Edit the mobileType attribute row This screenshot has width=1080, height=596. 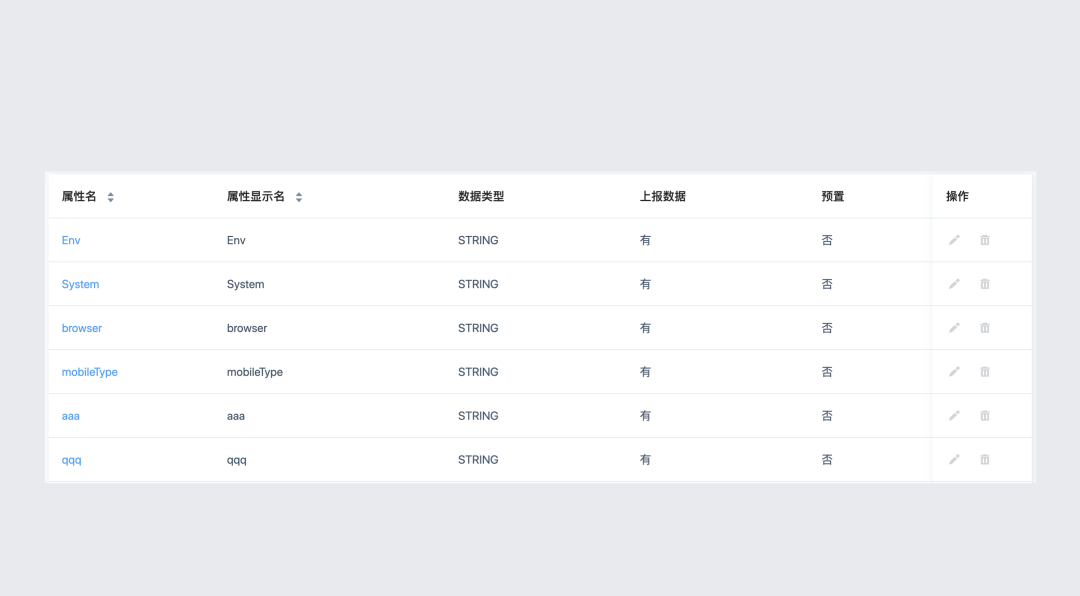(x=954, y=371)
